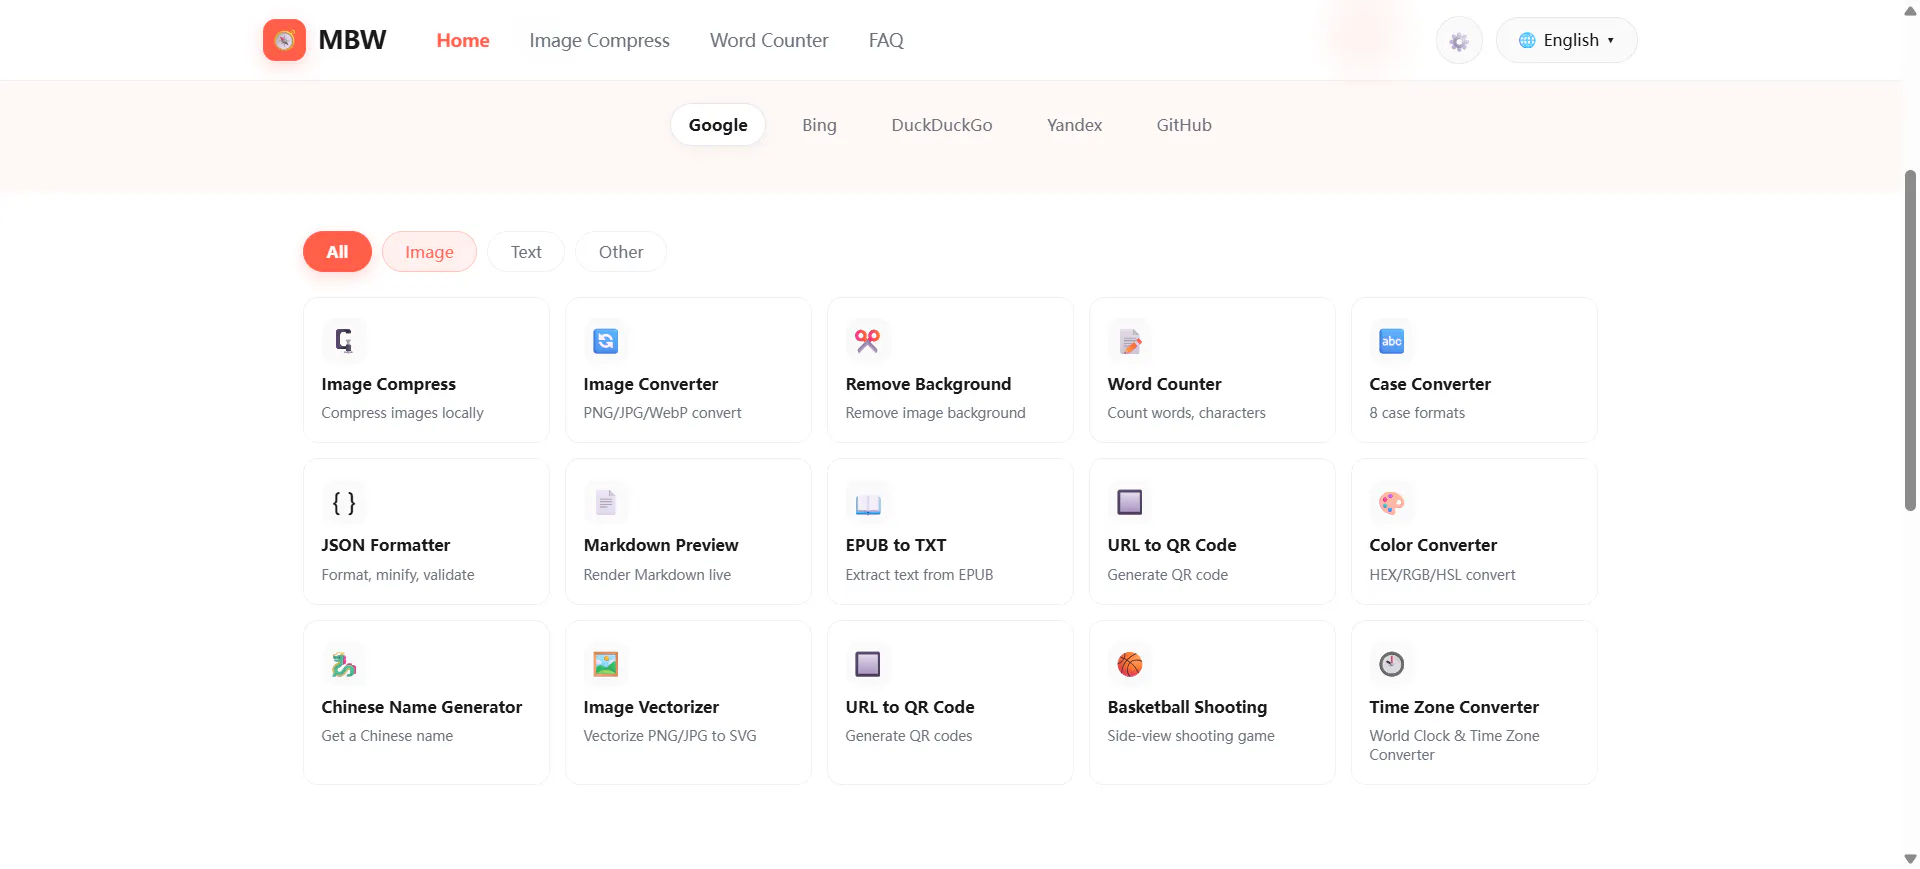Select the Google search engine tab
Screen dimensions: 1920x869
coord(718,125)
